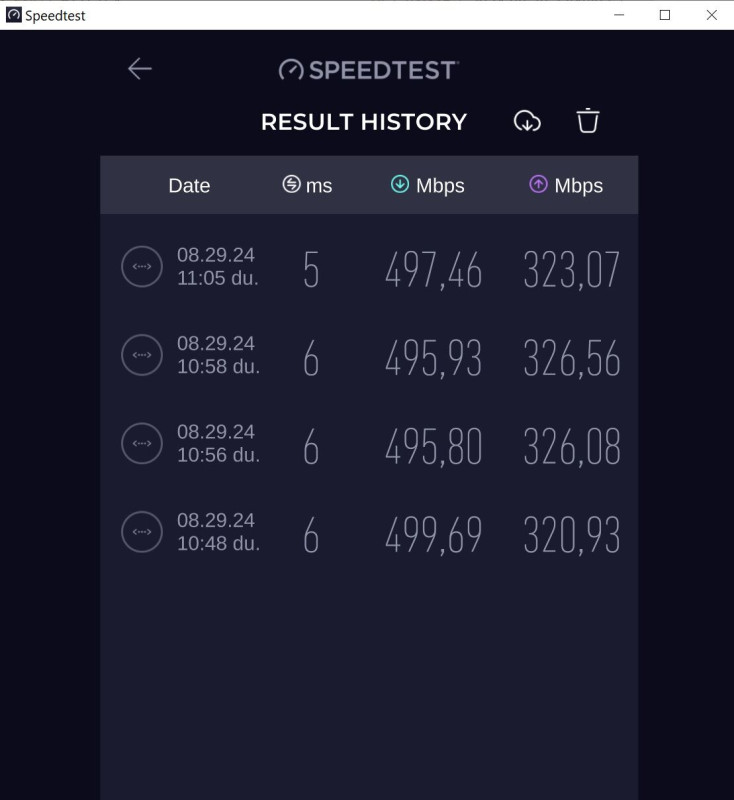Go back using the left arrow

click(140, 68)
